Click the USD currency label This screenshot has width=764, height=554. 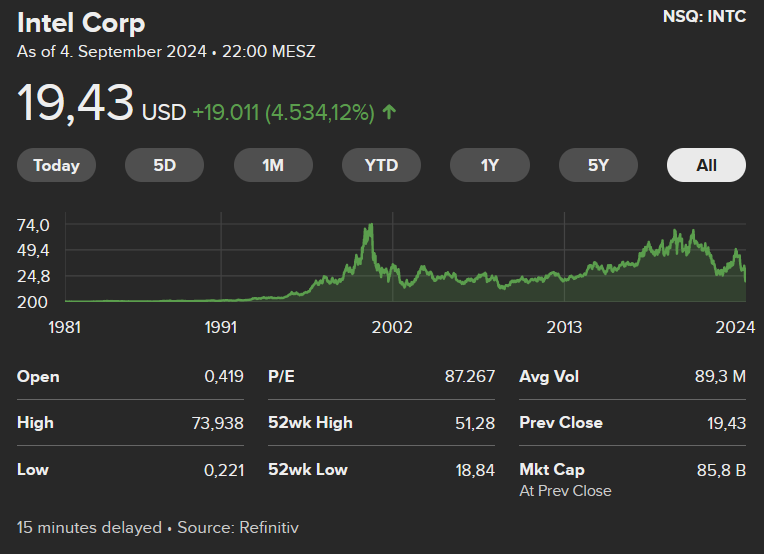164,113
